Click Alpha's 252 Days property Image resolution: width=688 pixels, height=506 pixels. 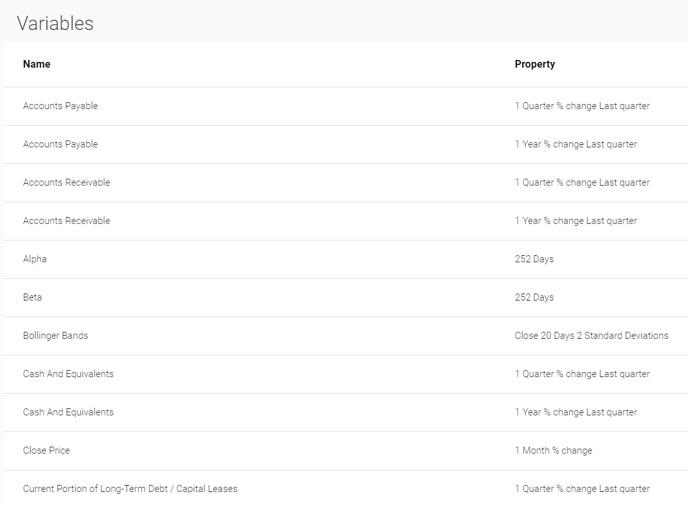click(x=534, y=259)
